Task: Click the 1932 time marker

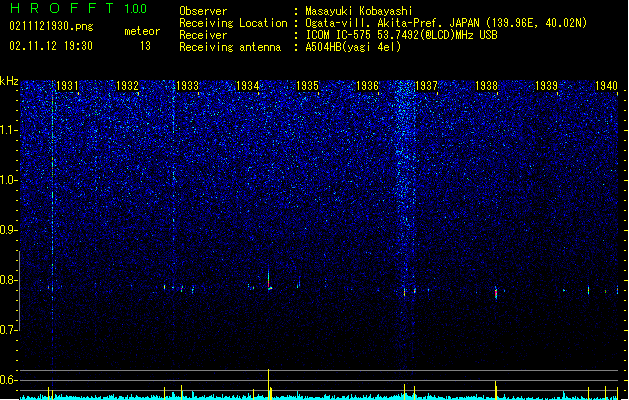Action: coord(127,85)
